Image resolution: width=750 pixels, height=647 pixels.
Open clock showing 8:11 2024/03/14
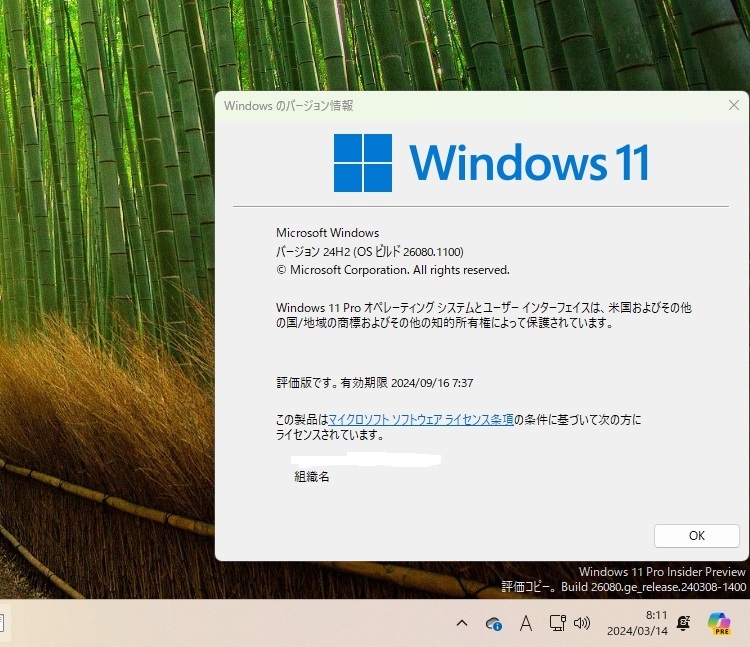click(637, 623)
